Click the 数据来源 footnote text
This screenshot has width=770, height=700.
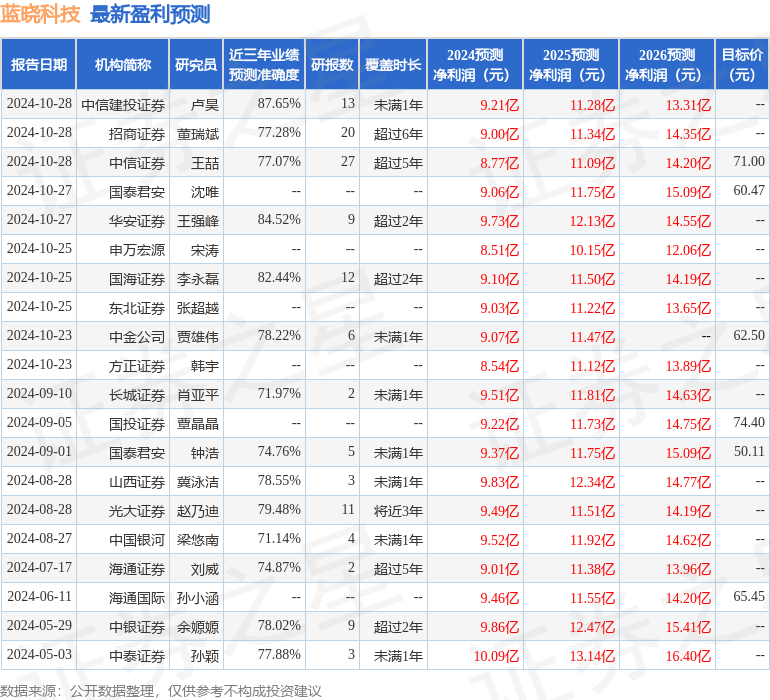[161, 691]
